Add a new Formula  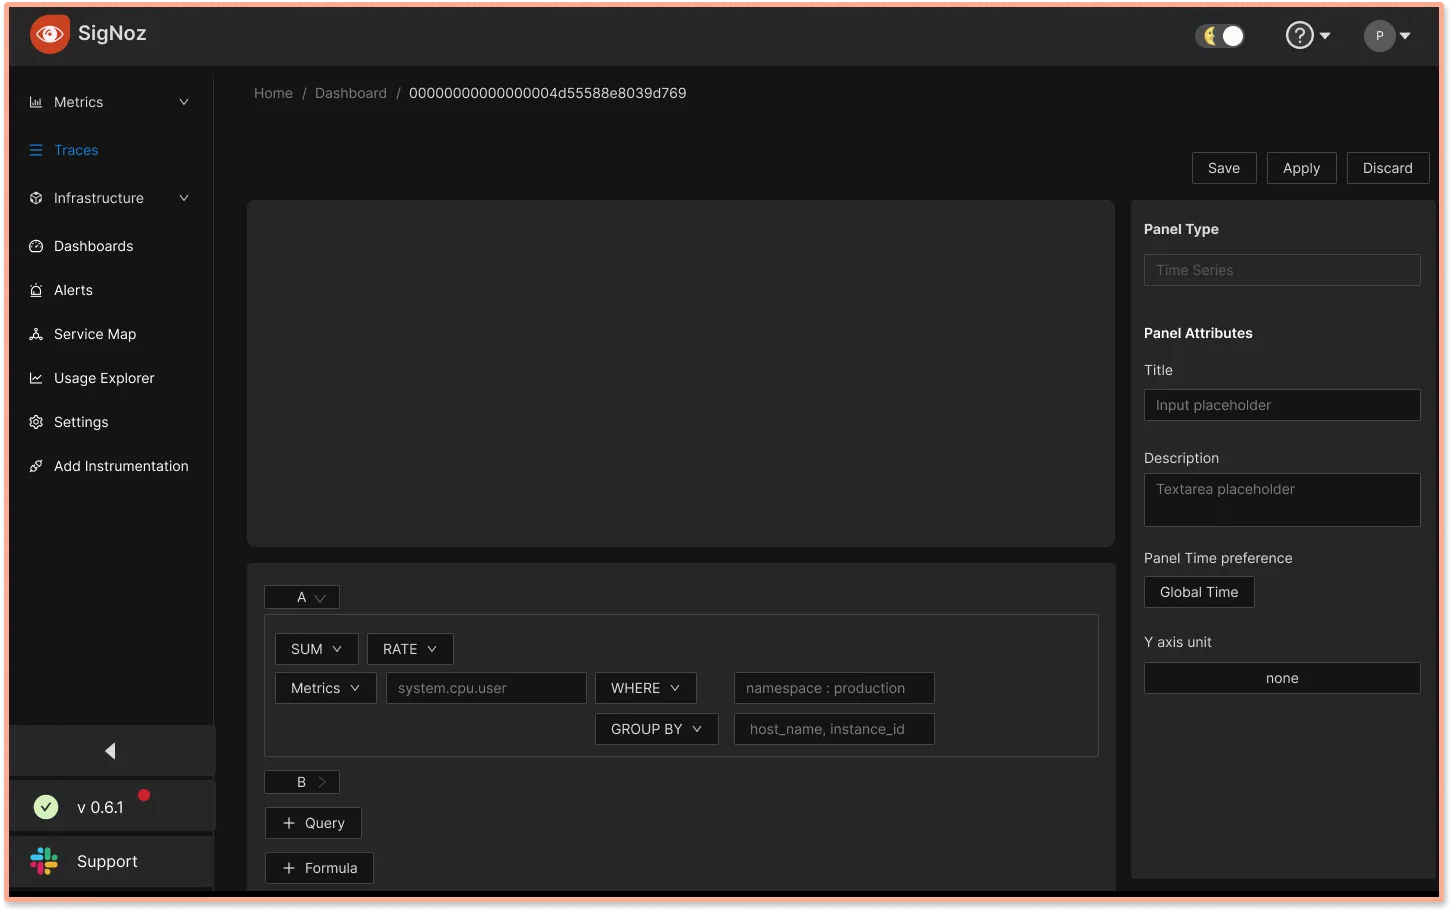319,868
